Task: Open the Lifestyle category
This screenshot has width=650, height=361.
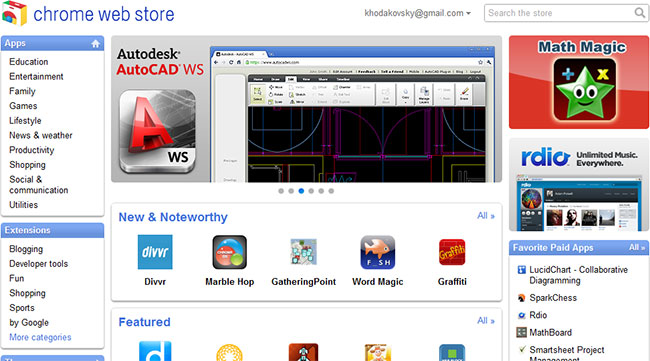Action: tap(25, 121)
